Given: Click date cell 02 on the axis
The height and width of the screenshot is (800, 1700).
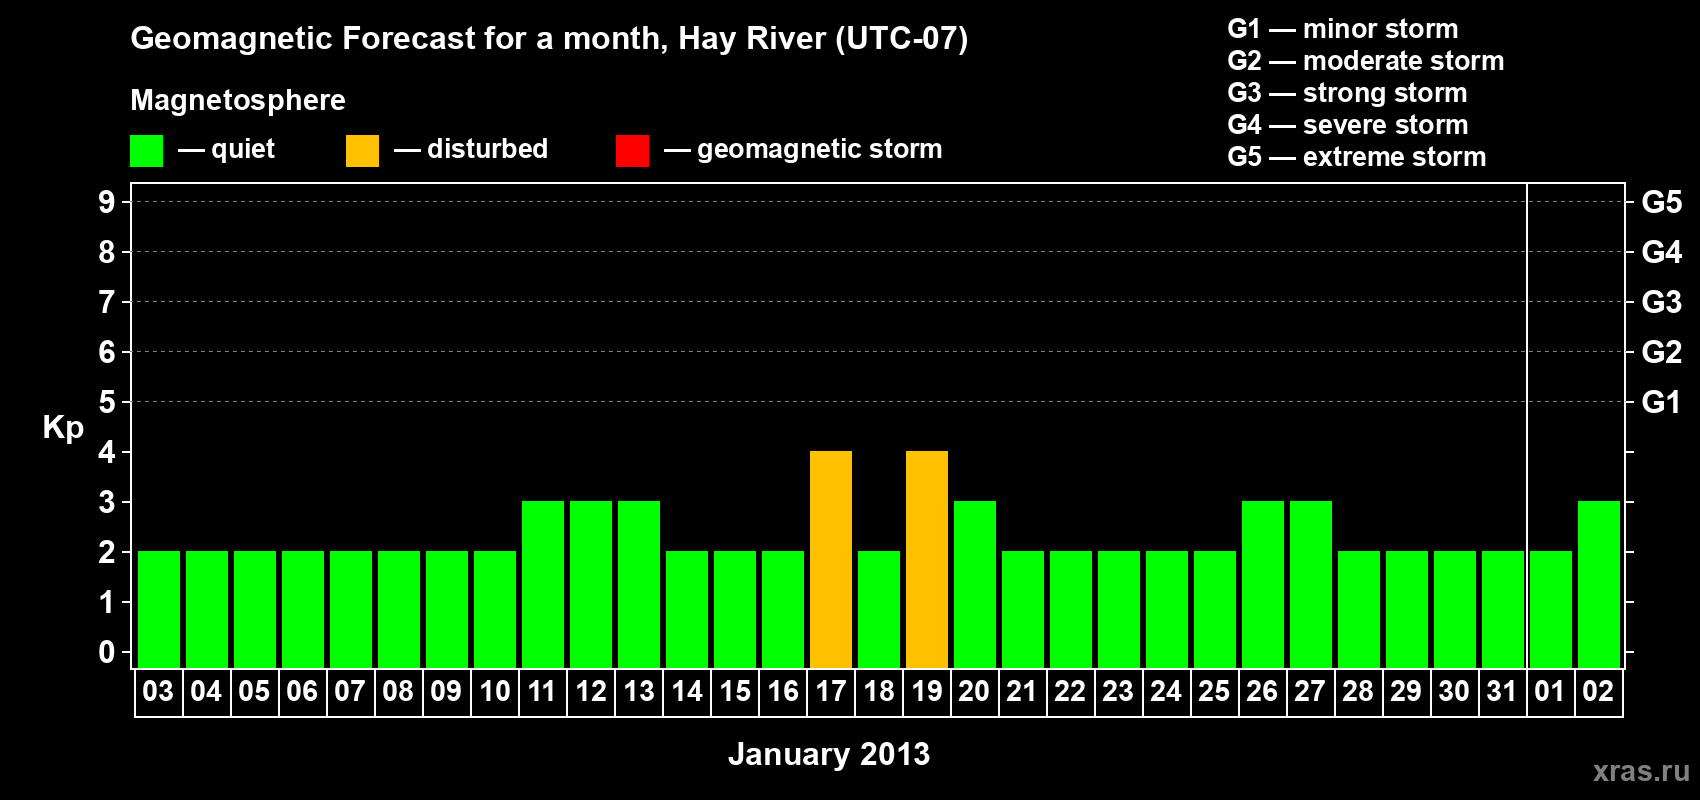Looking at the screenshot, I should [x=1599, y=692].
